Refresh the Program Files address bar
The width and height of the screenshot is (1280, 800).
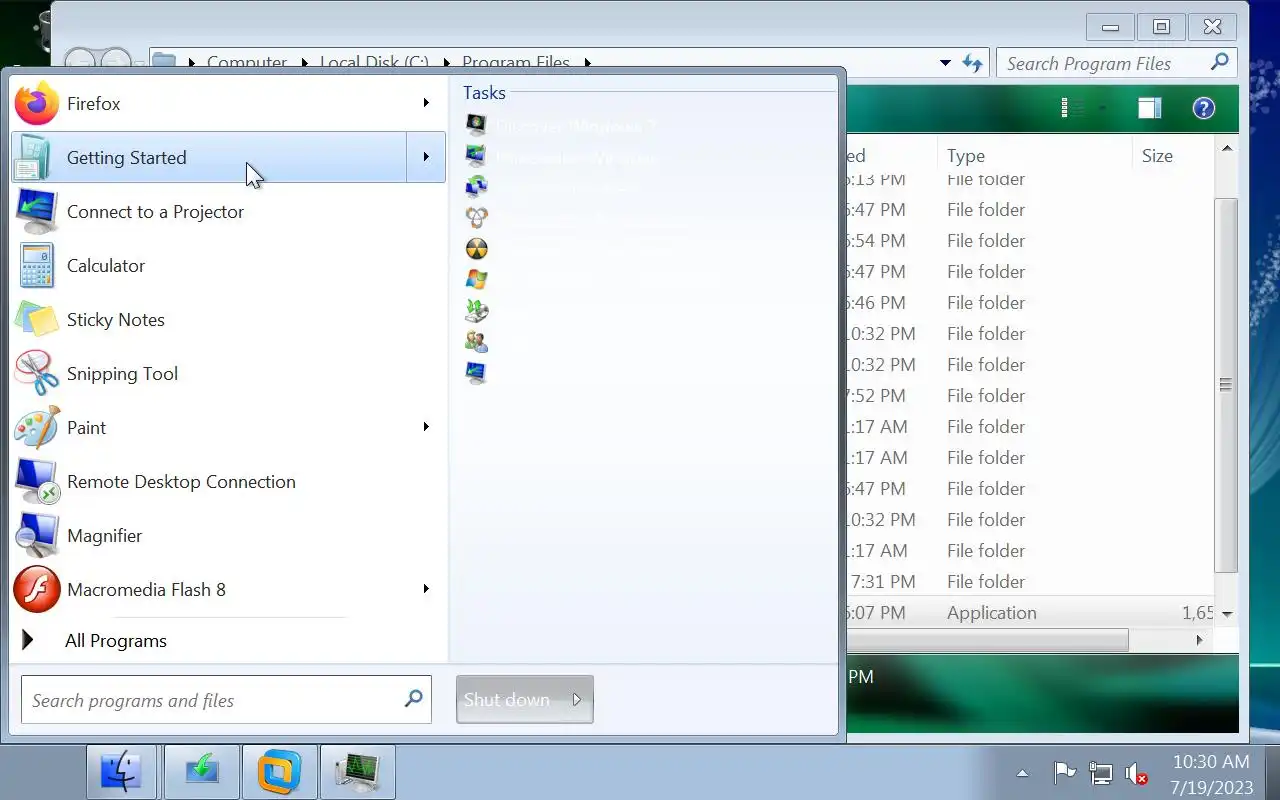[x=972, y=63]
